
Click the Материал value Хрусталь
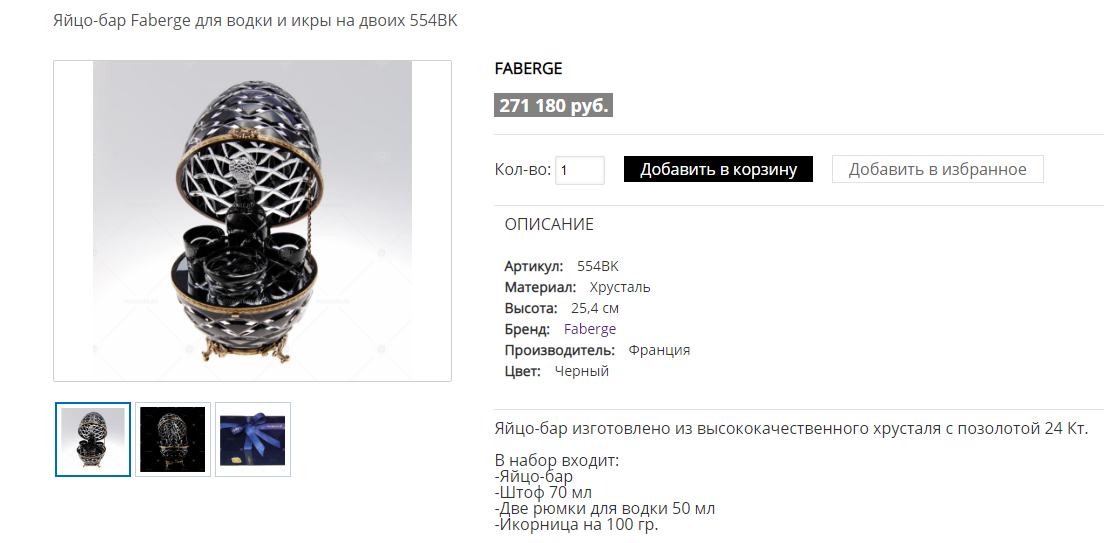coord(620,288)
